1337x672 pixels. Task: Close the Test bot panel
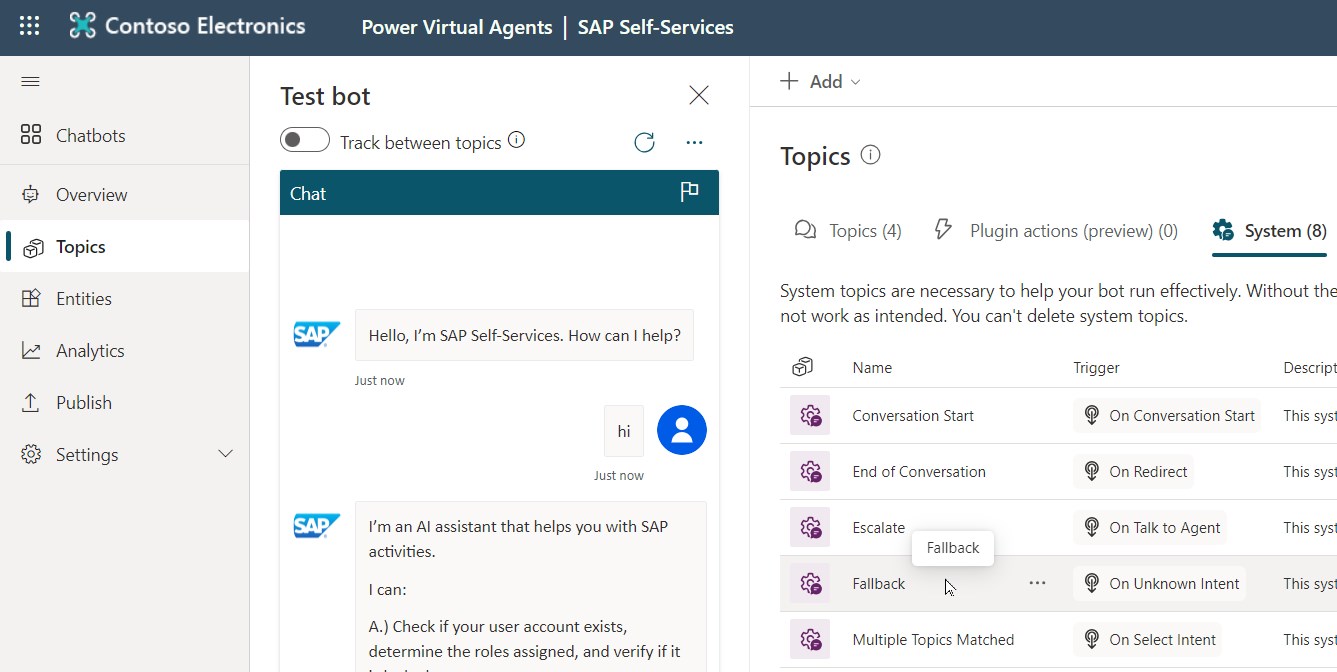[x=699, y=95]
